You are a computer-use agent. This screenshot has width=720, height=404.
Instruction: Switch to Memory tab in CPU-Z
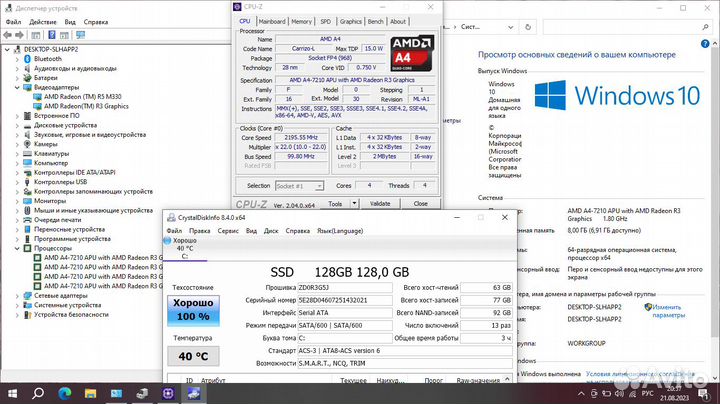[x=301, y=21]
